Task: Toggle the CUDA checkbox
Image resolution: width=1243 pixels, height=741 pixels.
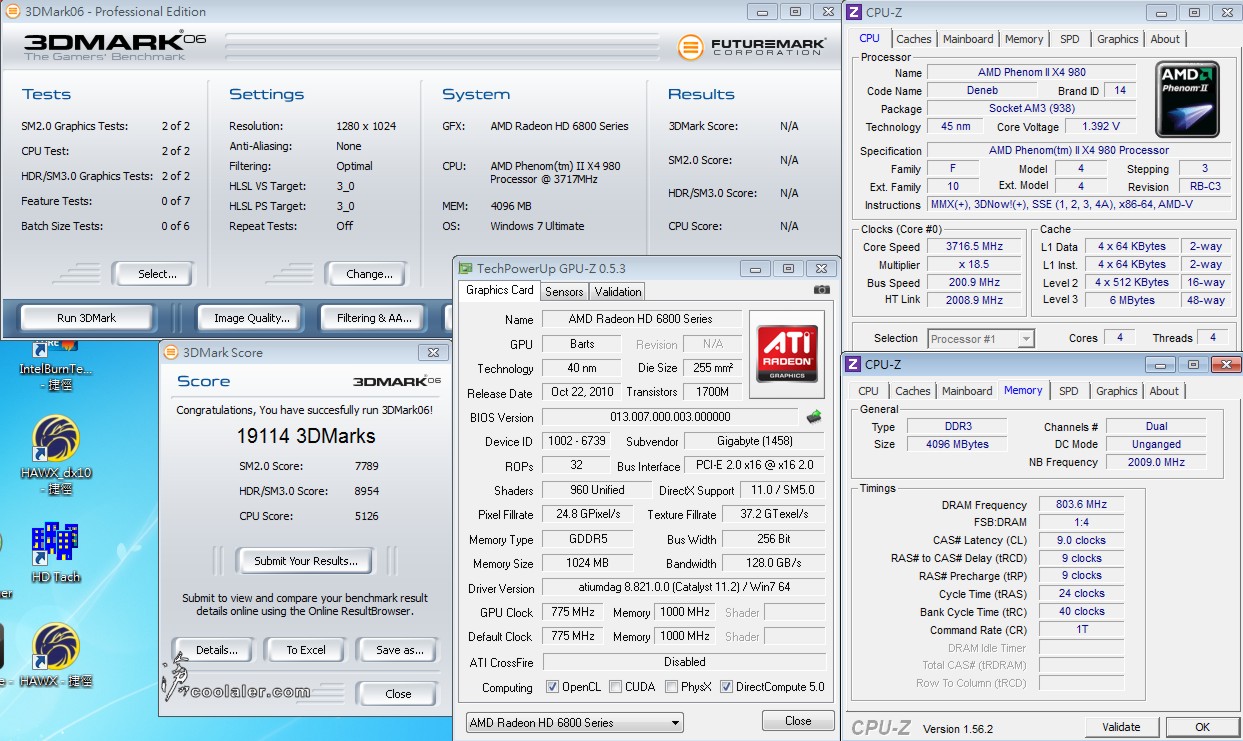Action: click(x=615, y=687)
